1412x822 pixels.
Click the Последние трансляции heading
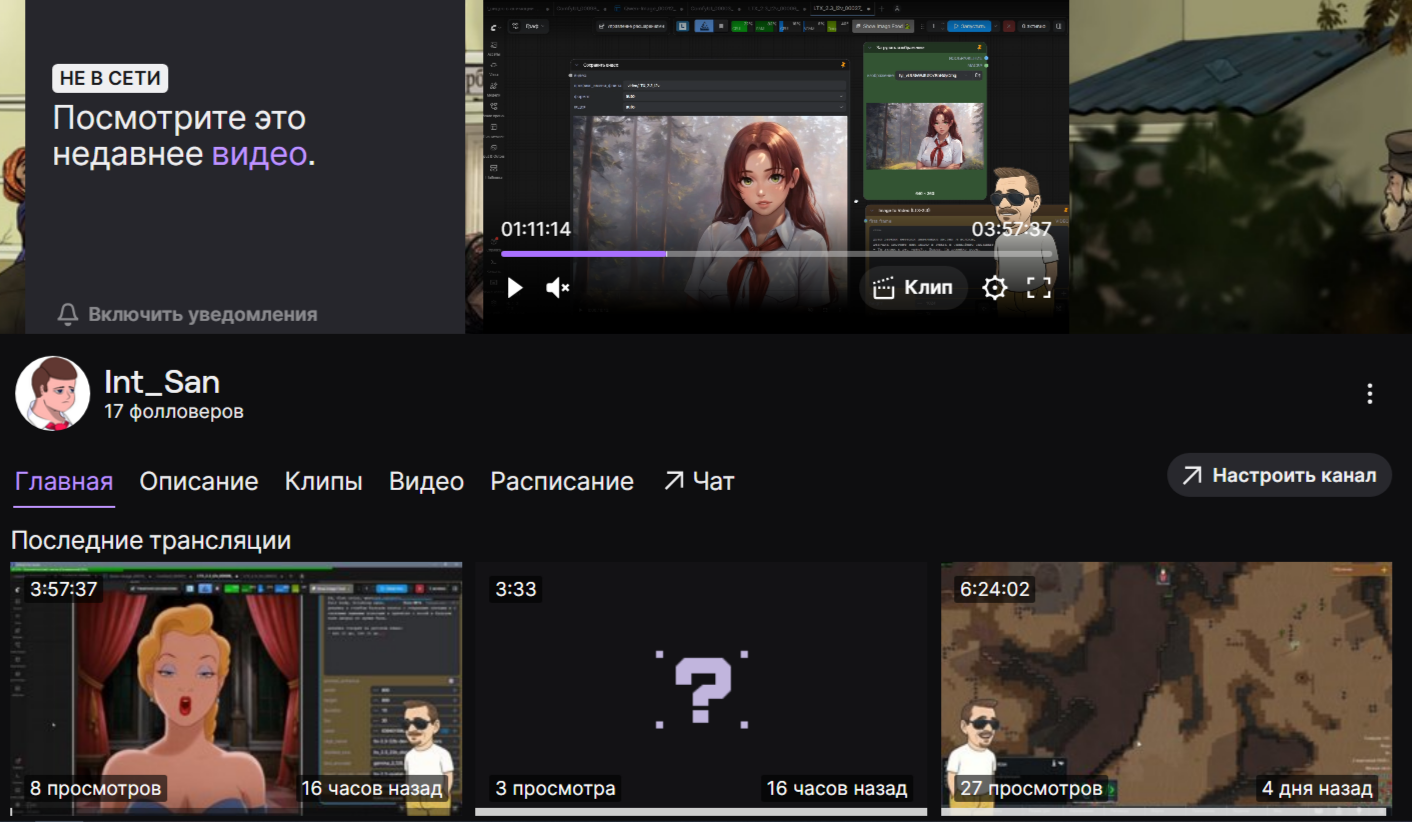click(x=151, y=541)
